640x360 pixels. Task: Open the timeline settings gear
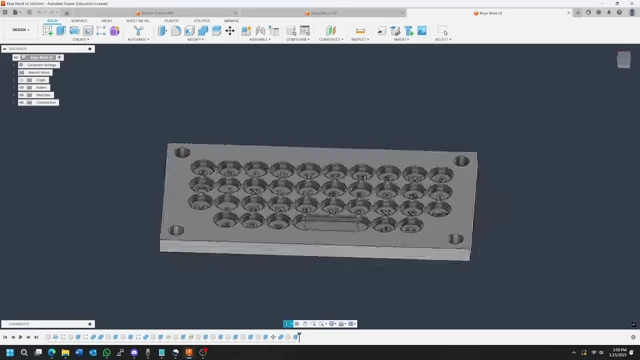633,337
